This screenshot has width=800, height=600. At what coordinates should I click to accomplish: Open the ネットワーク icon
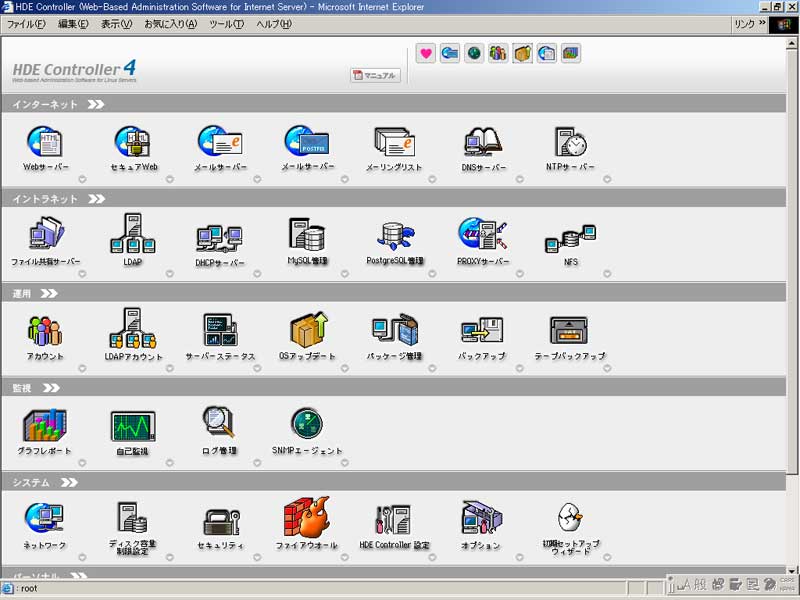44,518
